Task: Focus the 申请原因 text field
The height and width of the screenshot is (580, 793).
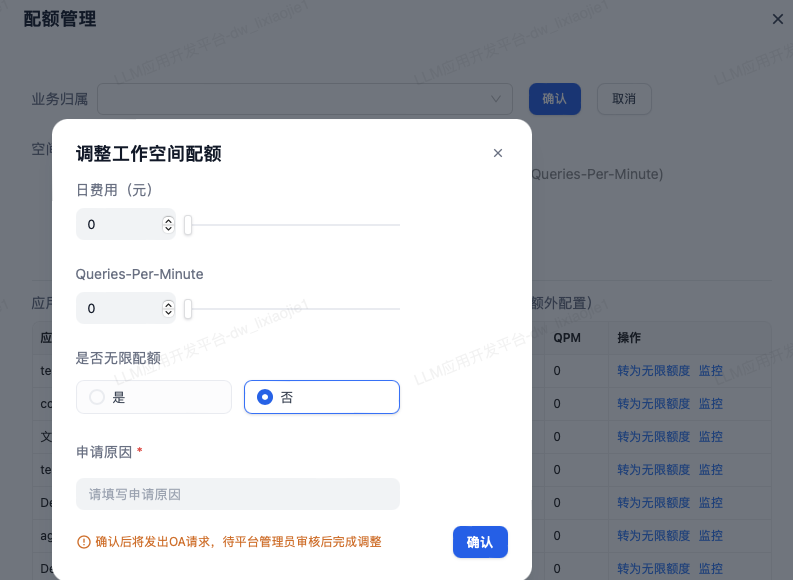Action: pos(237,494)
